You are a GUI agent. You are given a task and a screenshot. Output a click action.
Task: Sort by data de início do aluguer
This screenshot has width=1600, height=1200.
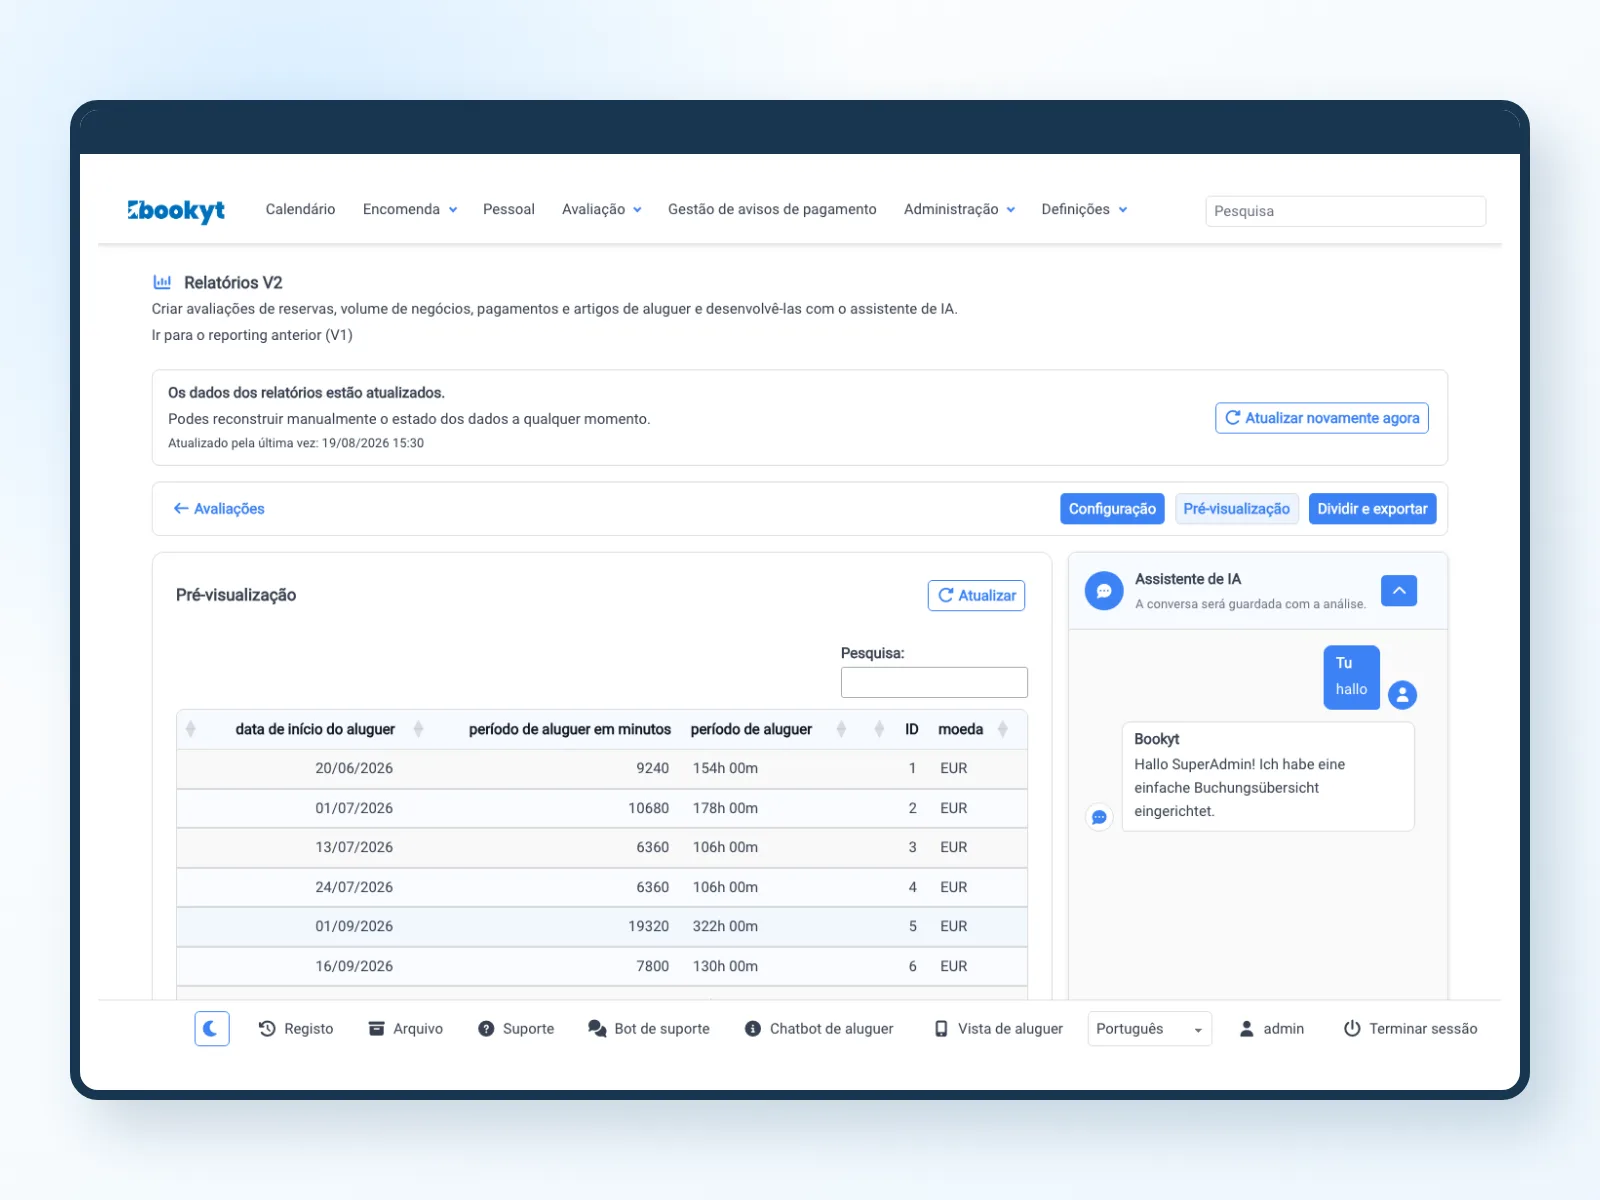click(315, 729)
